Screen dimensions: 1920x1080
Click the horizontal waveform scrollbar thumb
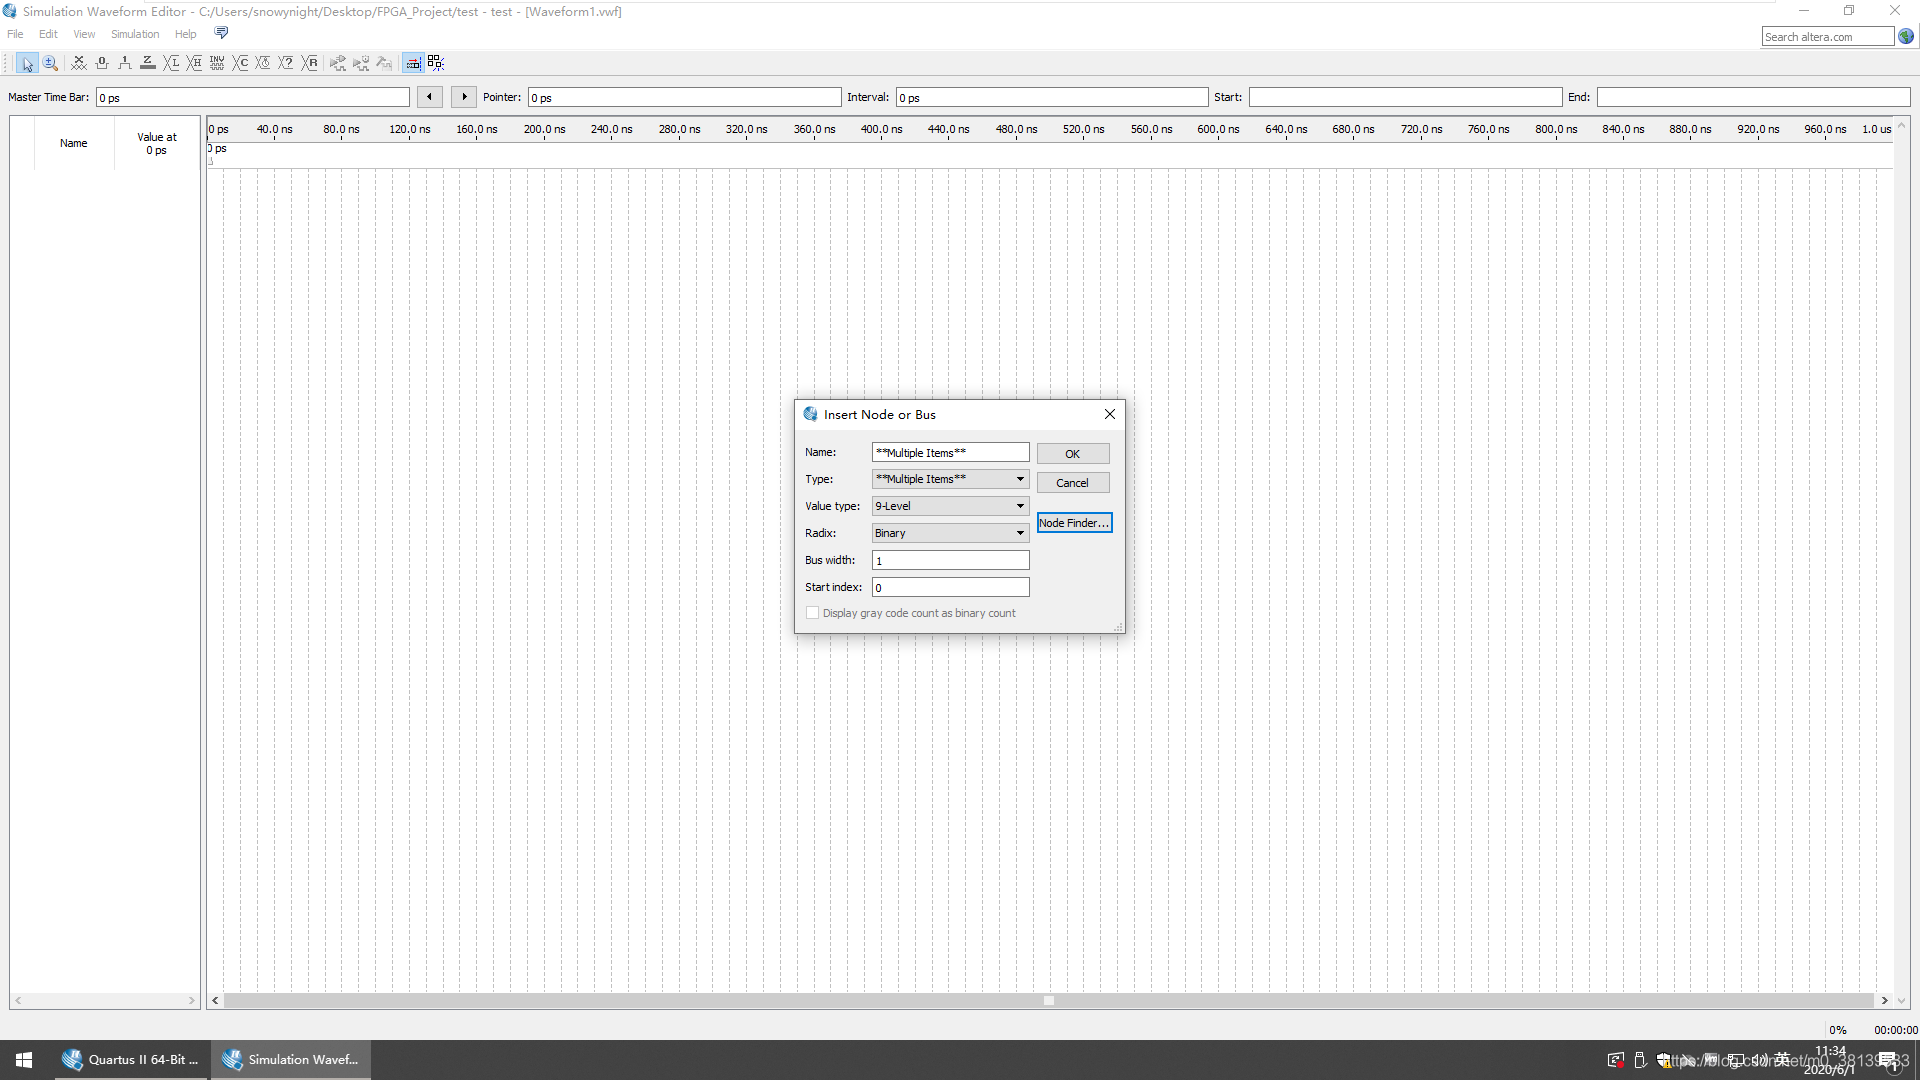click(1048, 1000)
